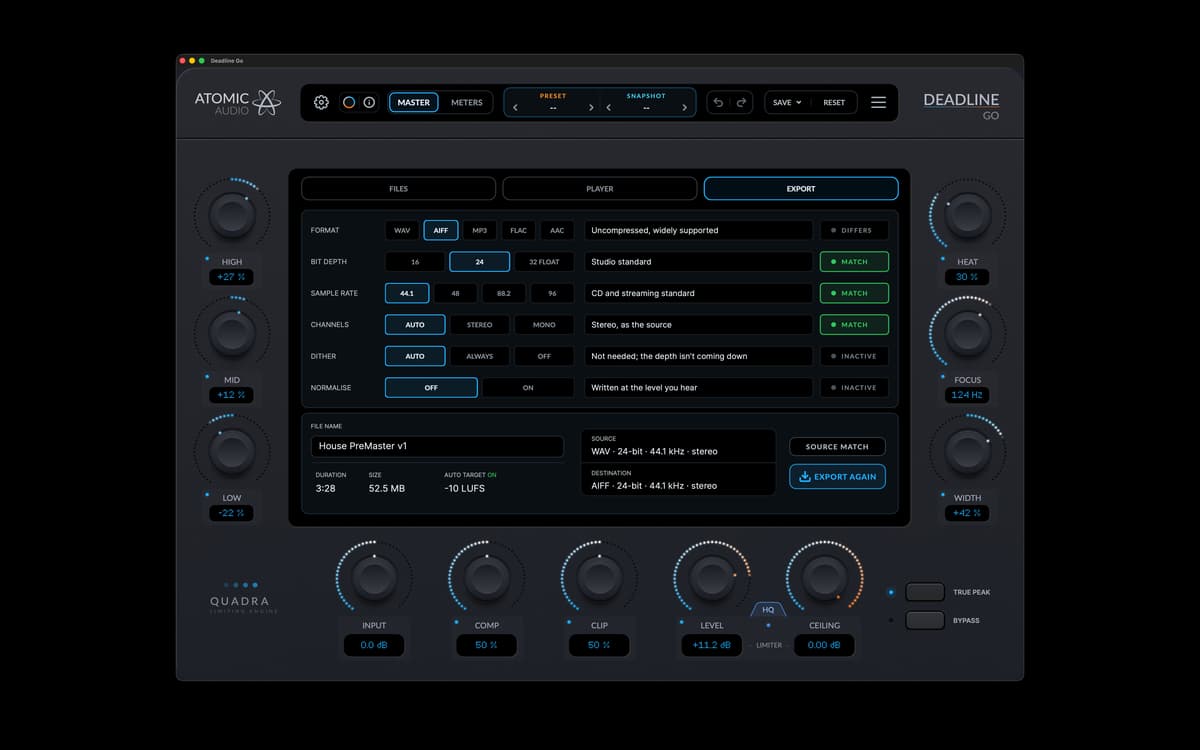Click the undo arrow icon

click(718, 102)
